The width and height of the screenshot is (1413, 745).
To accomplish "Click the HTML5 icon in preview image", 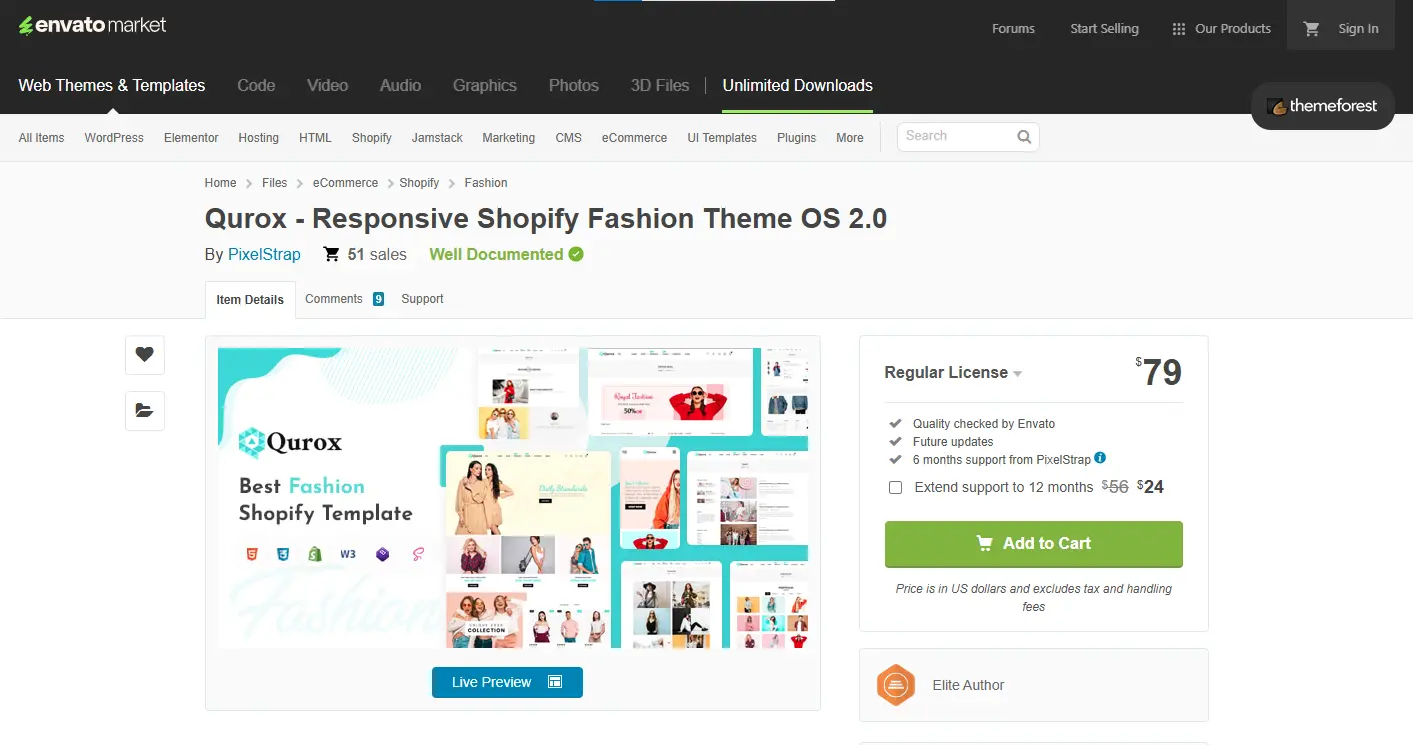I will point(250,553).
